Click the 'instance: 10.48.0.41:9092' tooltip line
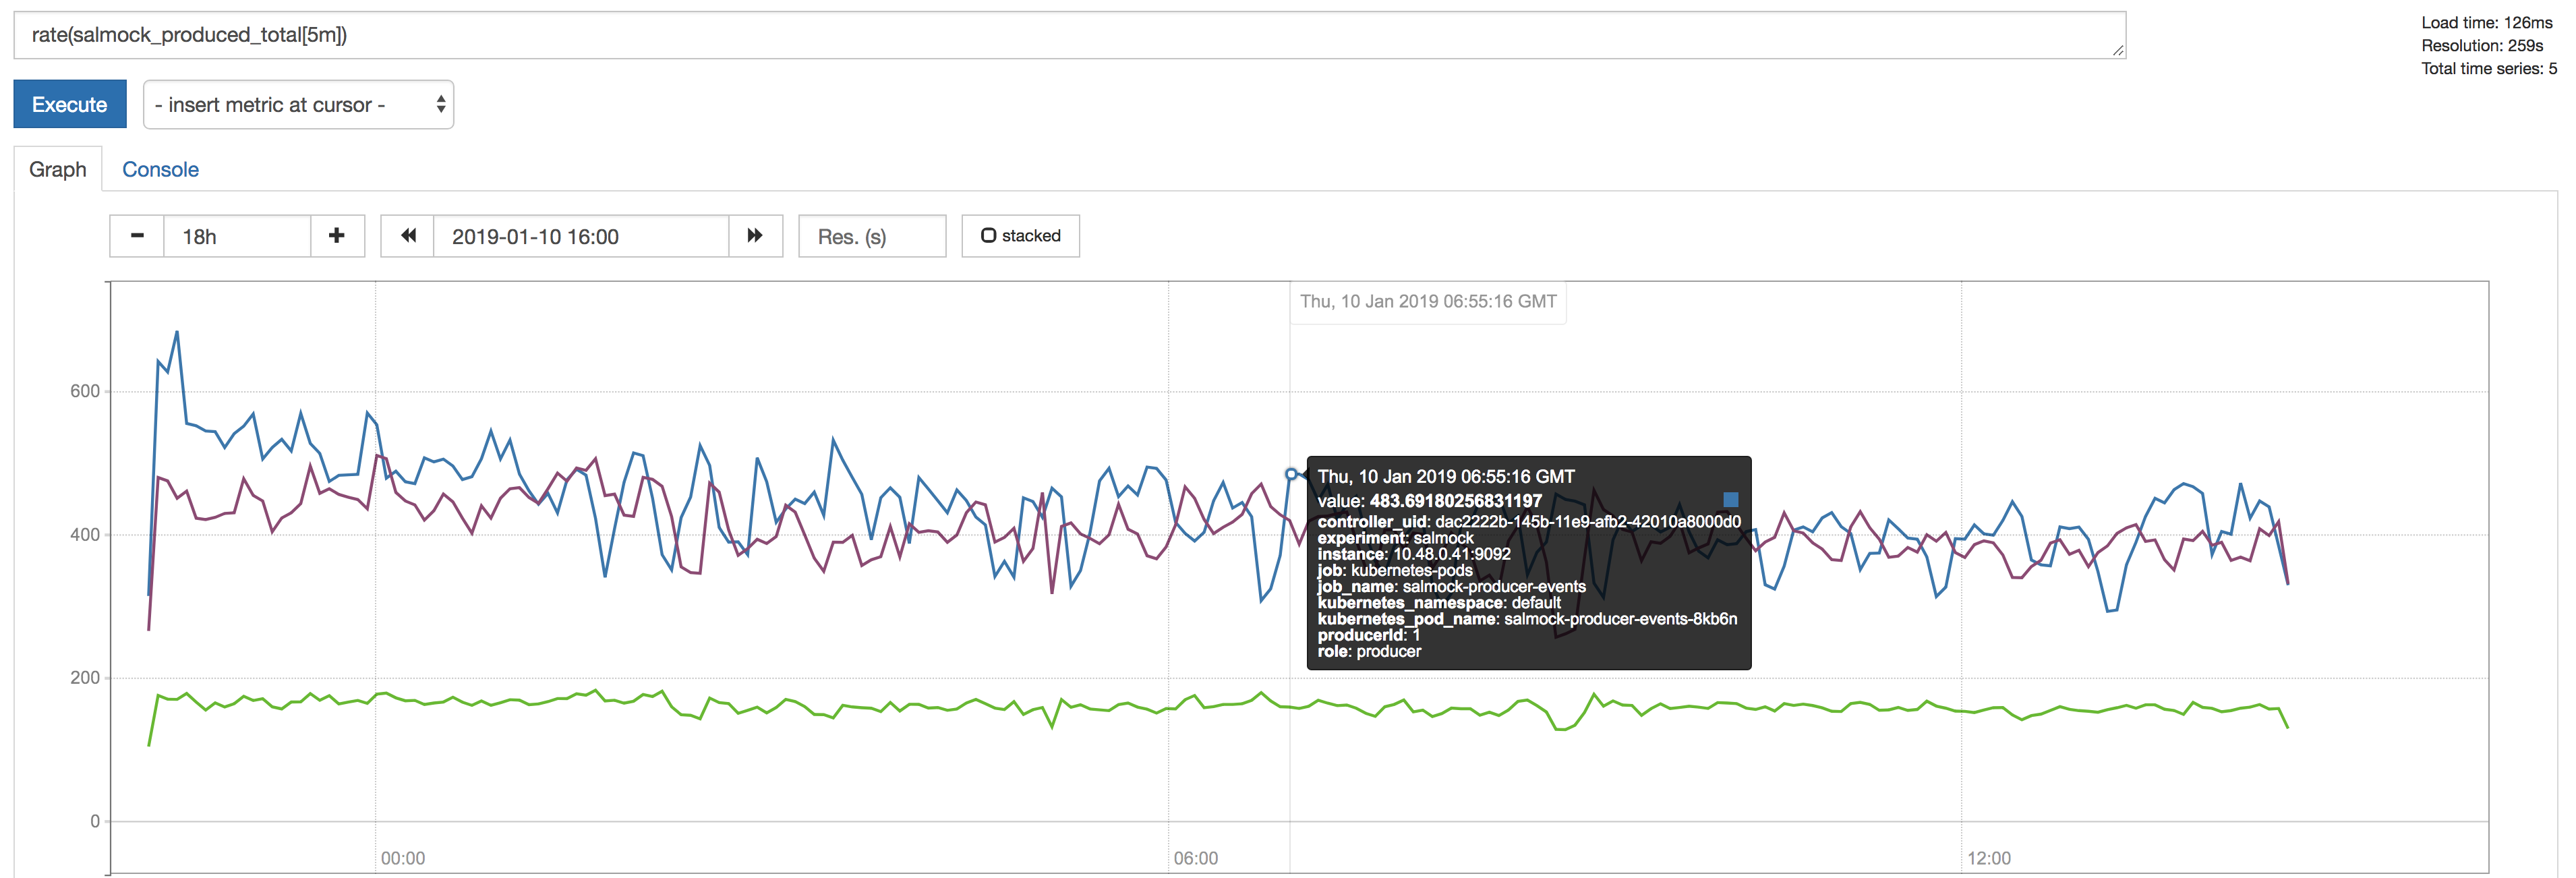Image resolution: width=2576 pixels, height=878 pixels. (x=1414, y=554)
